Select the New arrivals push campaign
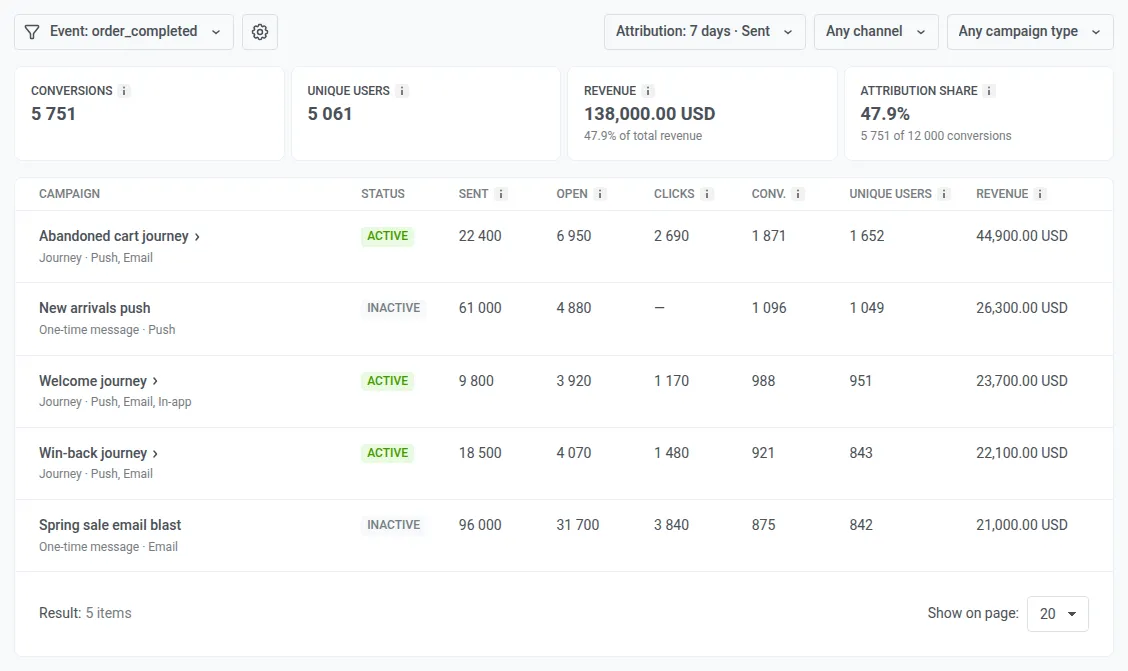 coord(94,308)
